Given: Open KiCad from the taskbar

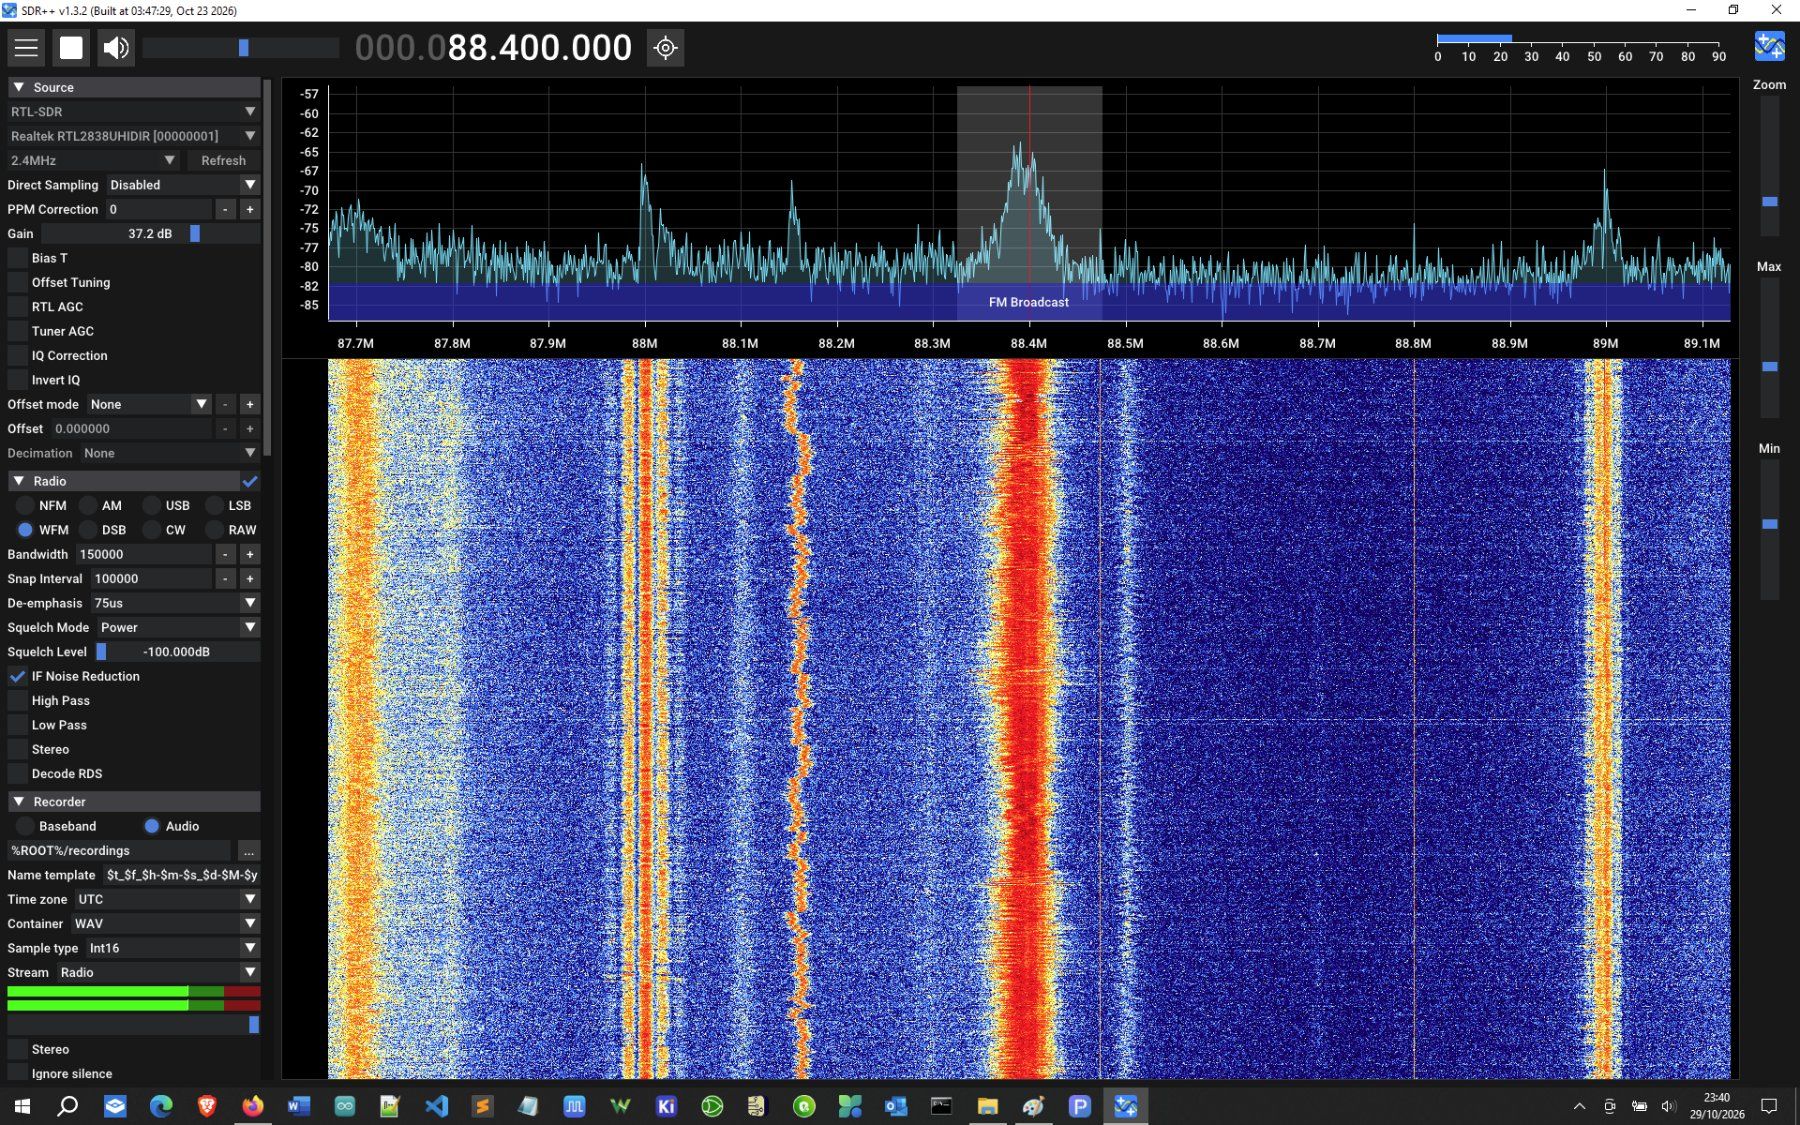Looking at the screenshot, I should tap(666, 1105).
